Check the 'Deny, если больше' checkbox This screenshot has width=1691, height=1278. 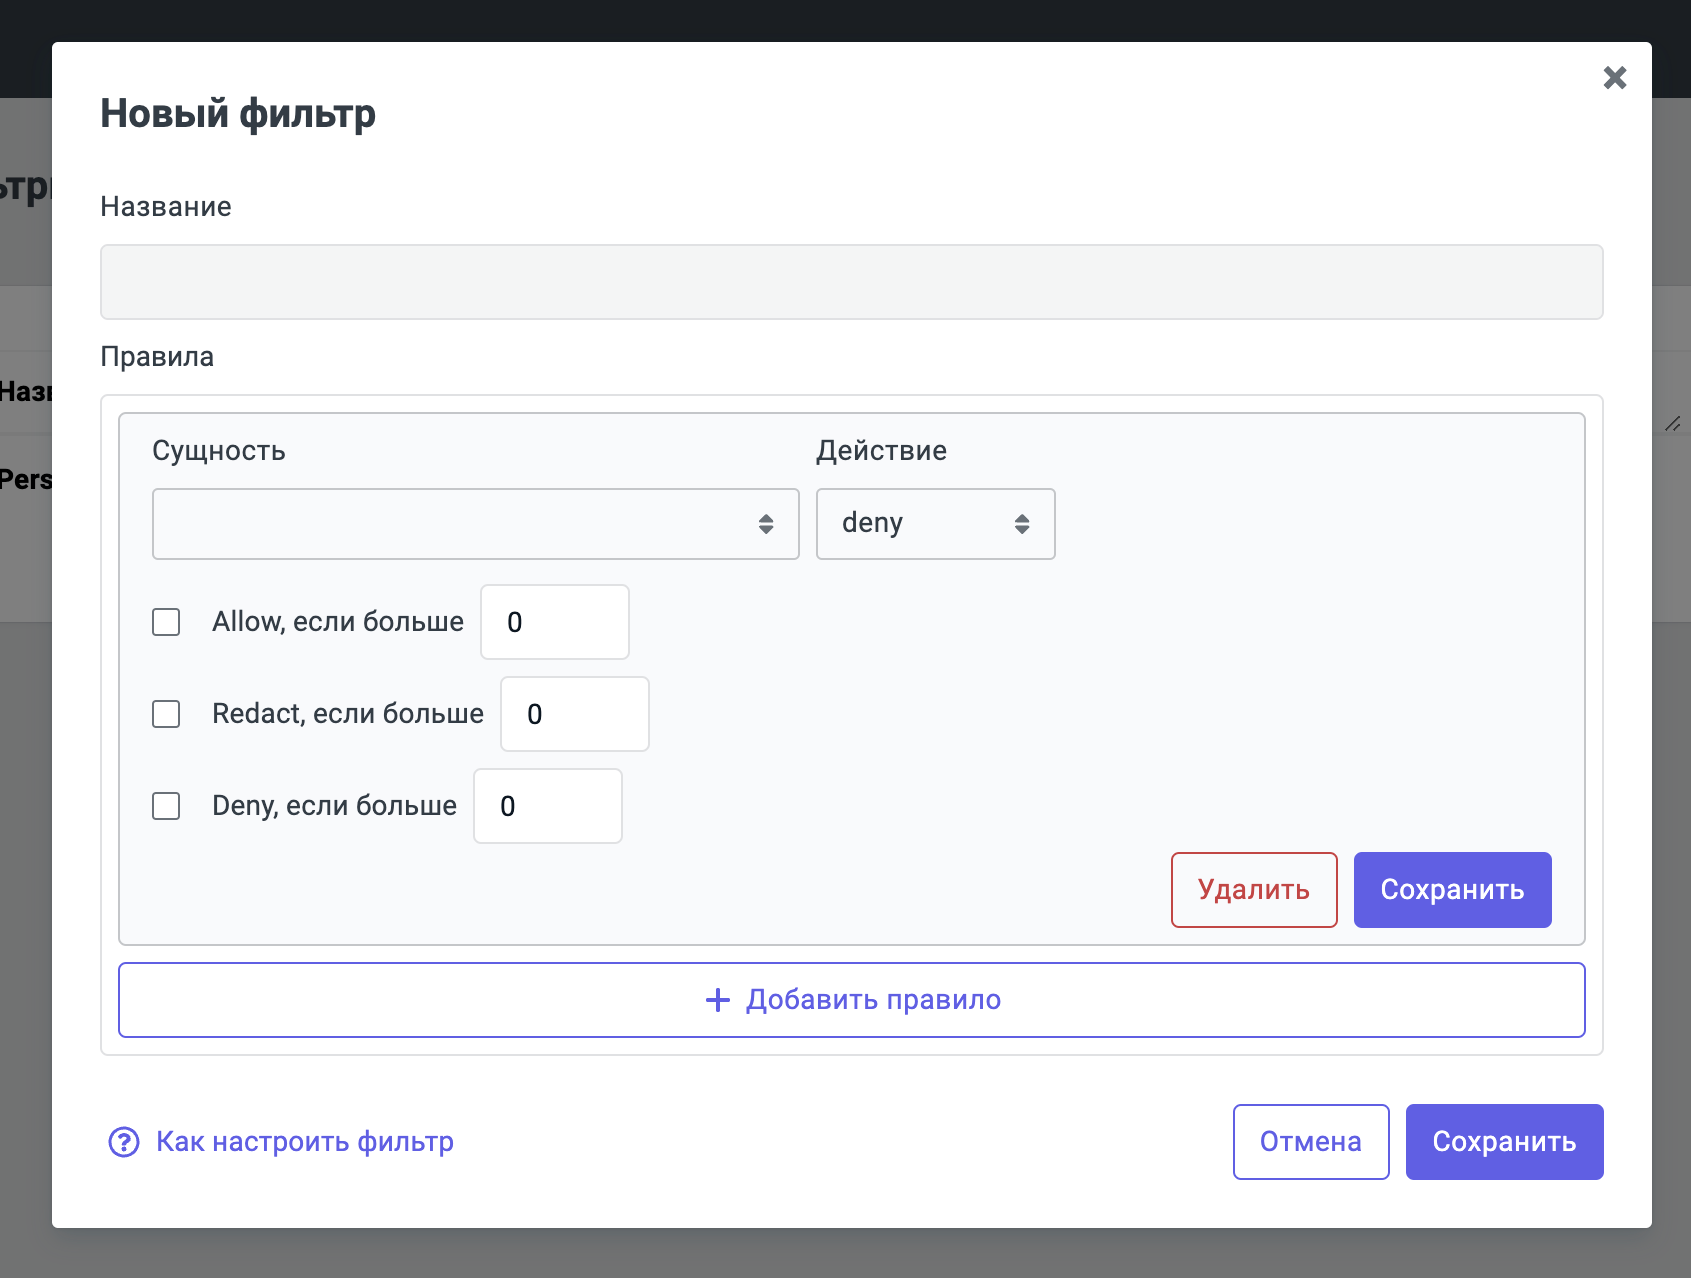[x=166, y=806]
